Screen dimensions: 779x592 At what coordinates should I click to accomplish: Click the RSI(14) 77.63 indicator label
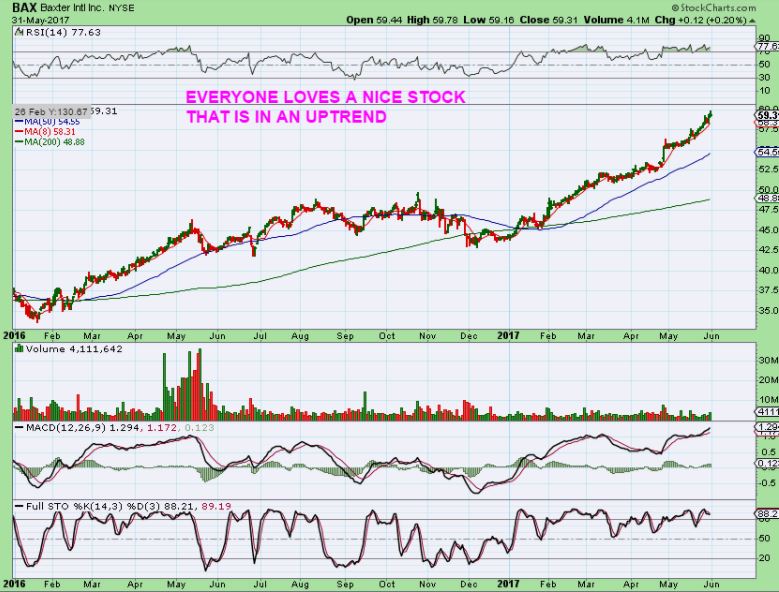(x=63, y=32)
